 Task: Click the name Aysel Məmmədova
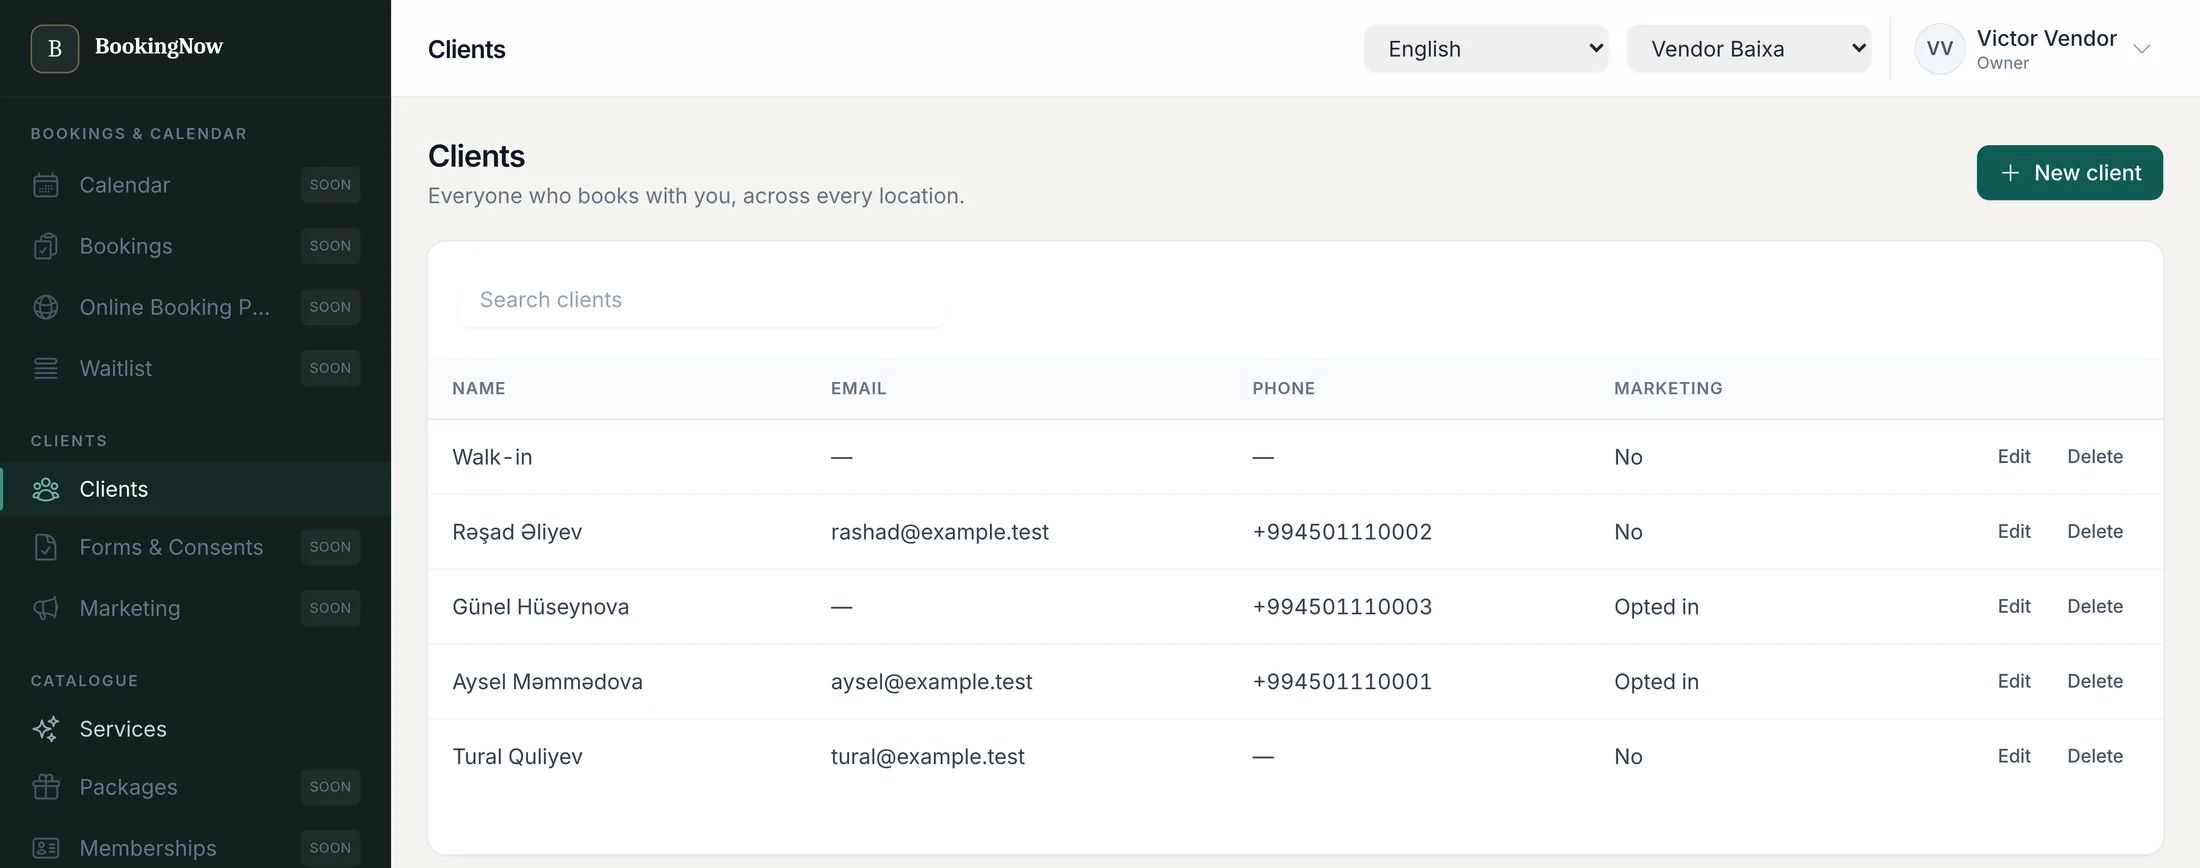pyautogui.click(x=548, y=682)
